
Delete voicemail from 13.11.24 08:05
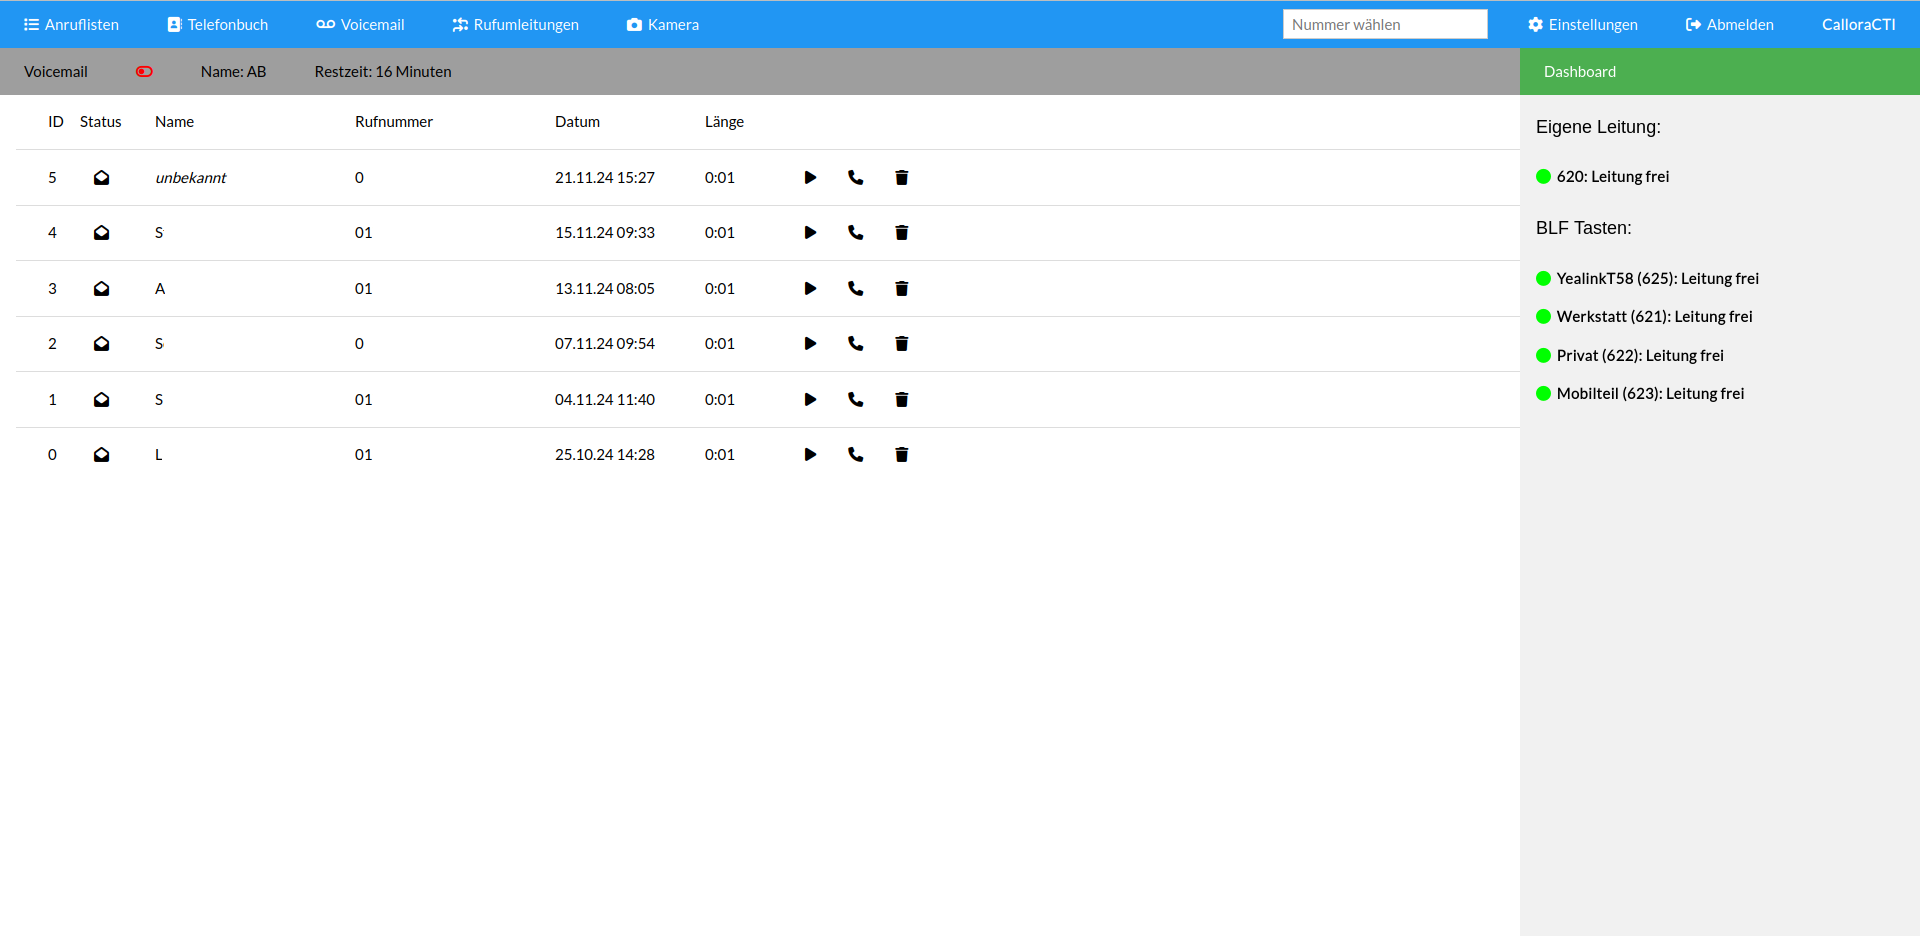(x=902, y=289)
